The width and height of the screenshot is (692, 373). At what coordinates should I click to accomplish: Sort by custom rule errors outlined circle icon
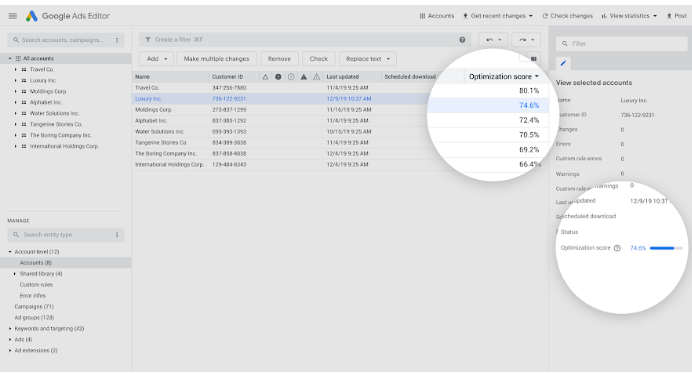[291, 77]
